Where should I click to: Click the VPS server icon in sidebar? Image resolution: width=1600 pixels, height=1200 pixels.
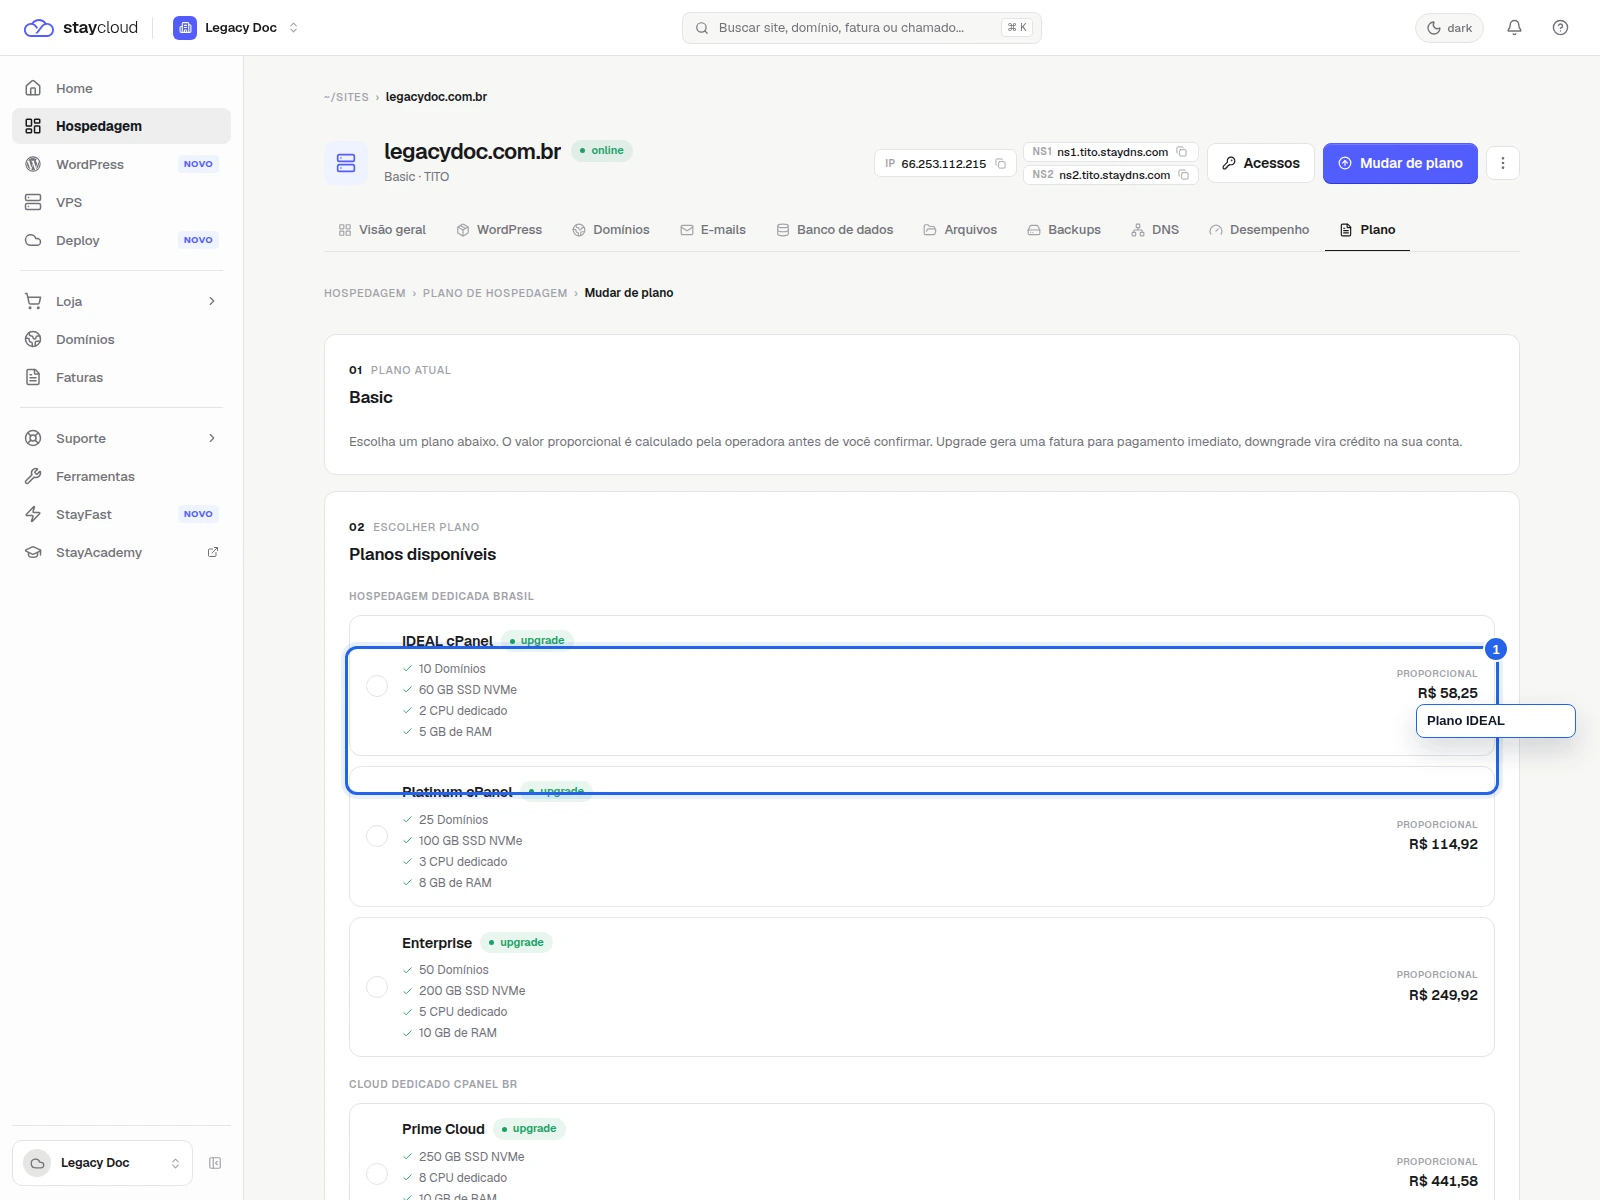tap(33, 202)
